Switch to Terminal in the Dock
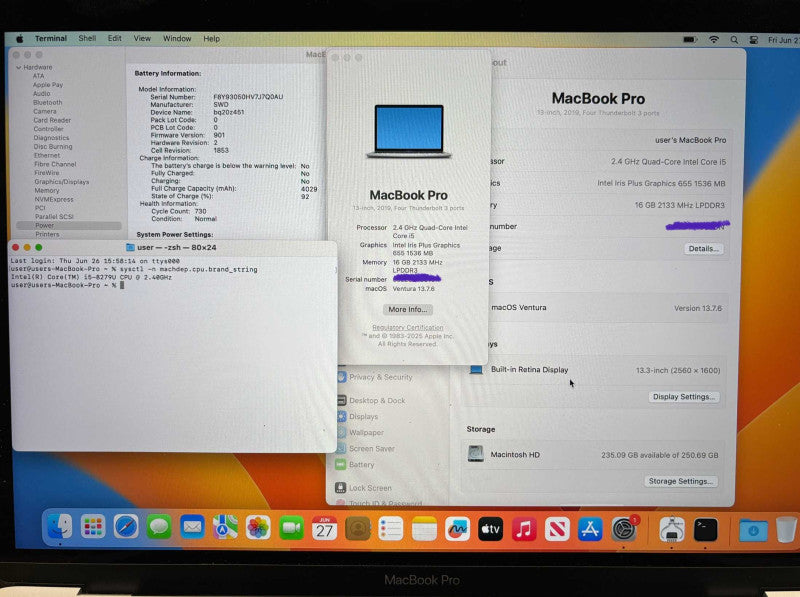 point(706,530)
